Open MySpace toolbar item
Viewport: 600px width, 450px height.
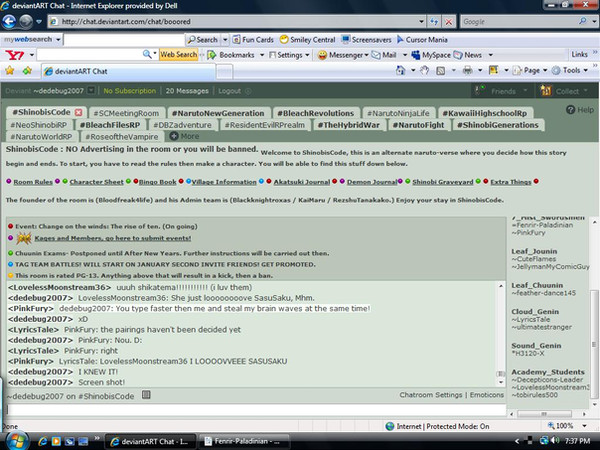point(431,55)
